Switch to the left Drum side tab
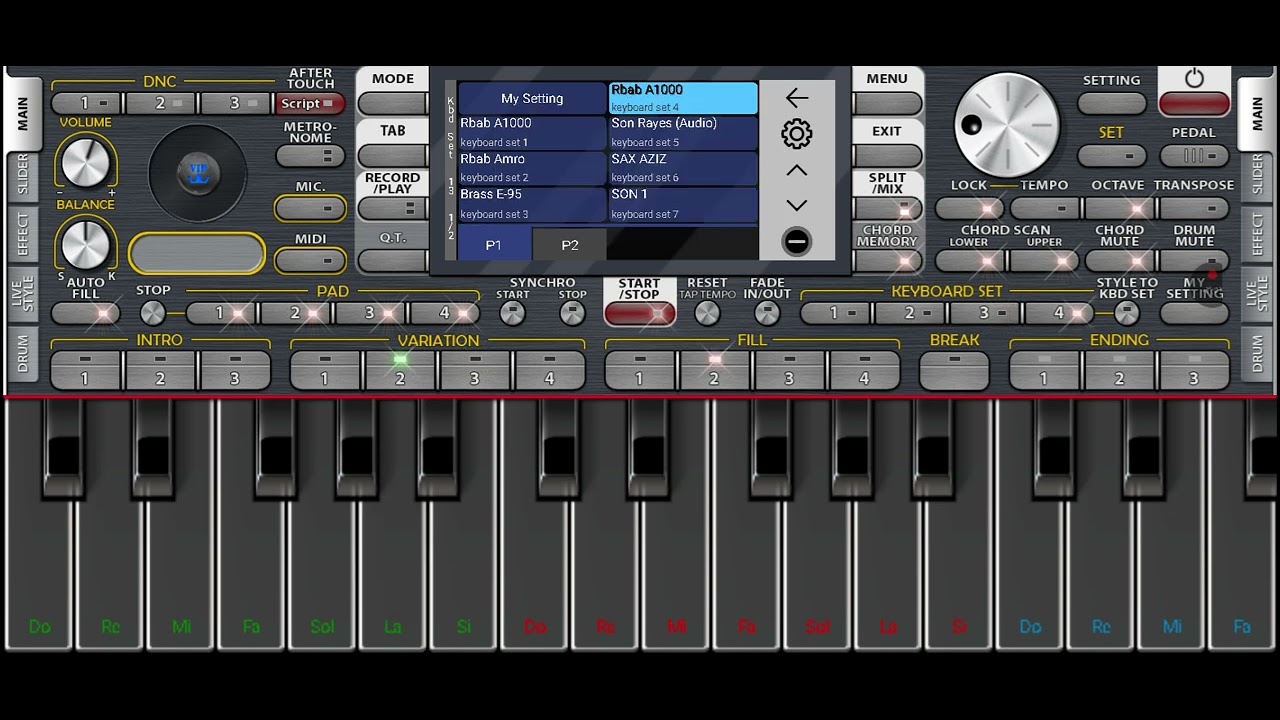The image size is (1280, 720). (22, 354)
